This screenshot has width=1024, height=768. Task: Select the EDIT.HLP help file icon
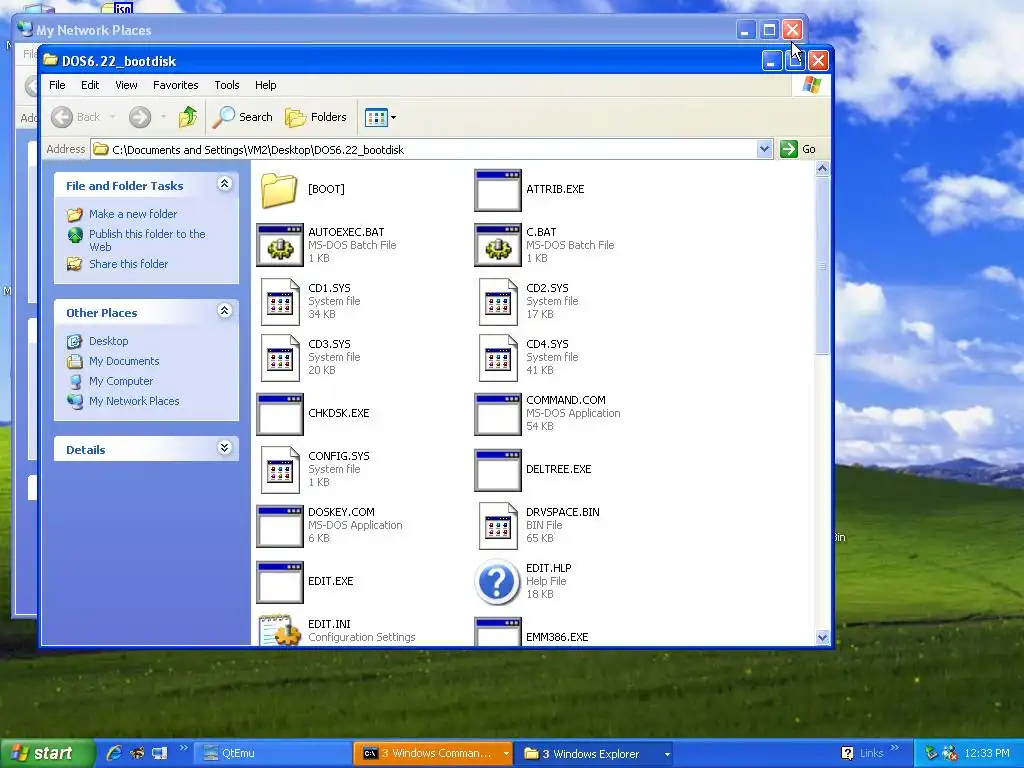[x=497, y=582]
